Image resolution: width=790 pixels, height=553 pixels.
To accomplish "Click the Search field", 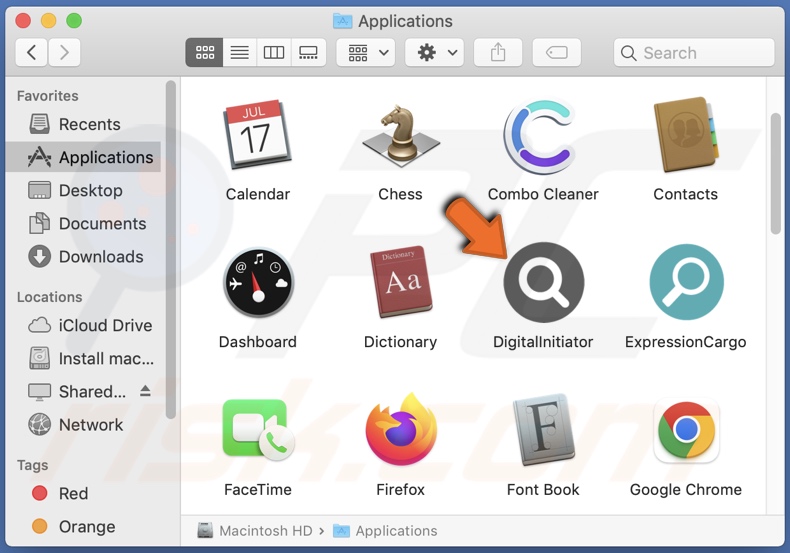I will [694, 52].
